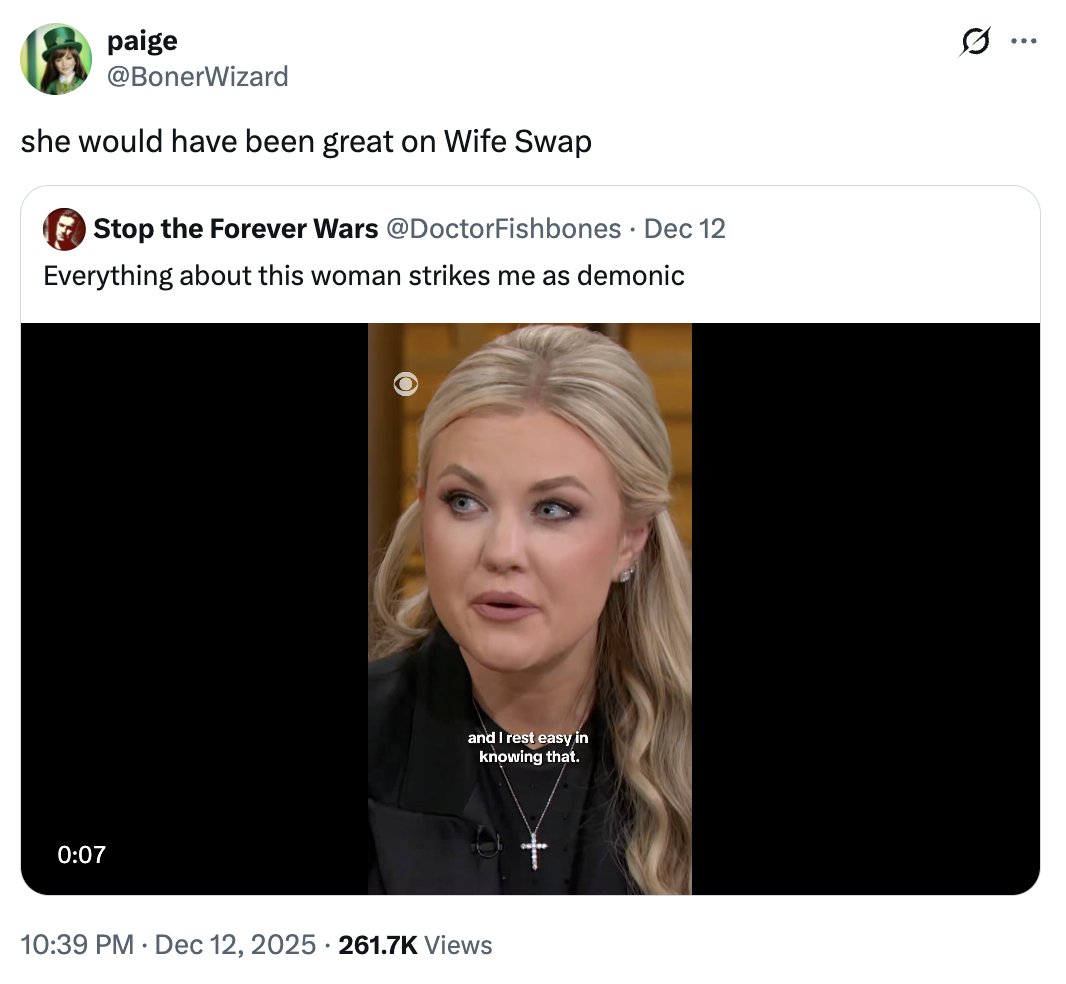The height and width of the screenshot is (984, 1066).
Task: Click the quoted tweet's Dec 12 date
Action: tap(685, 229)
